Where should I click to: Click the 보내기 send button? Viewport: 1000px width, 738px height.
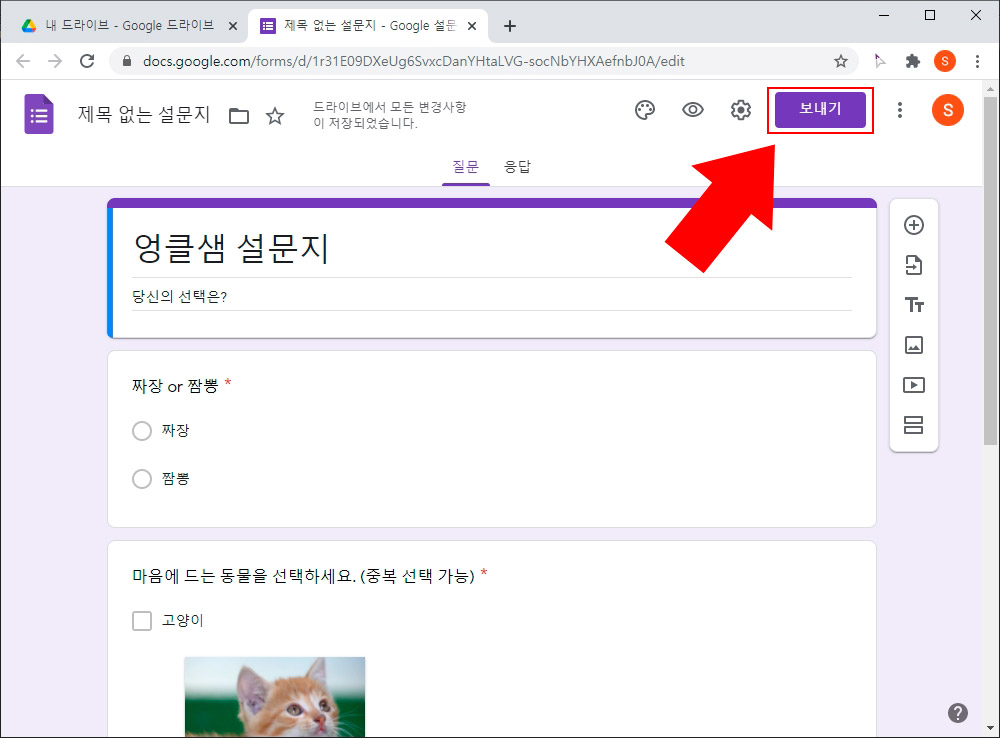click(x=820, y=110)
